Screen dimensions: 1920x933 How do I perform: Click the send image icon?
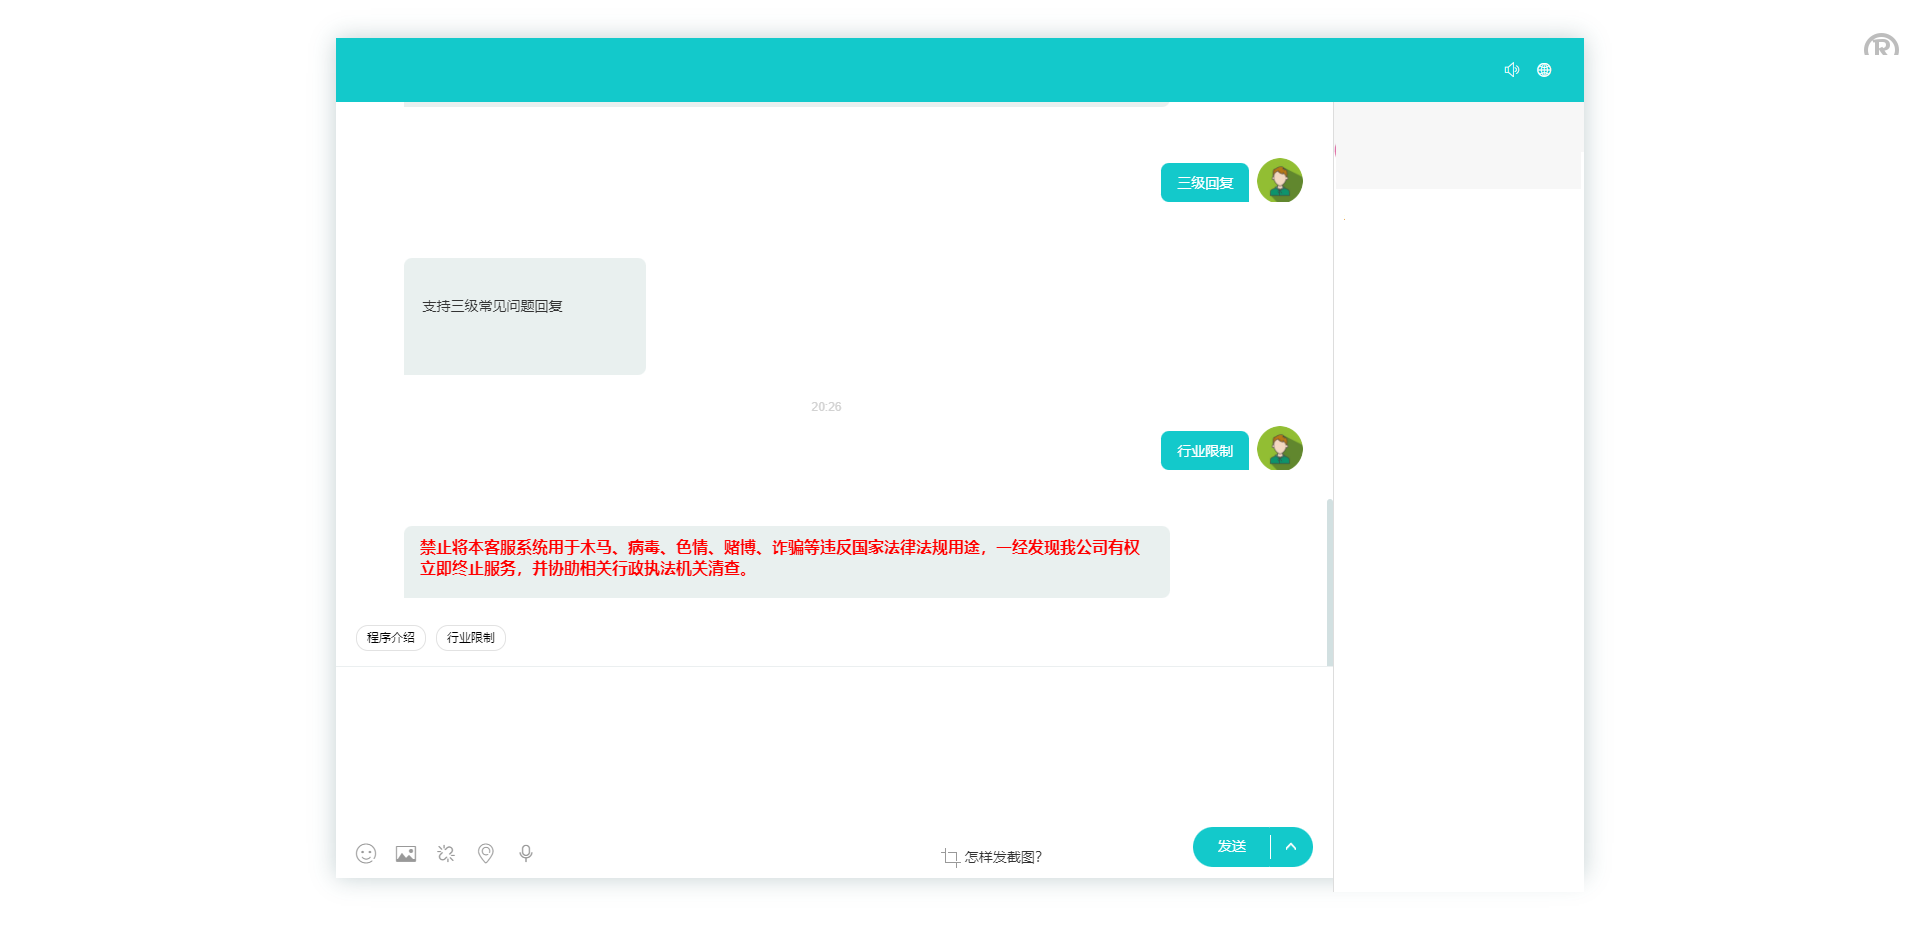[x=406, y=853]
